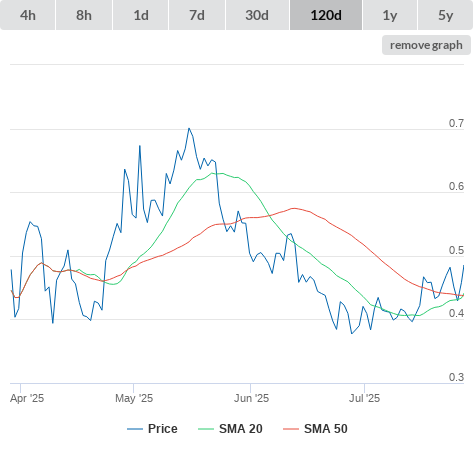Click the remove graph button
474x455 pixels.
coord(426,45)
